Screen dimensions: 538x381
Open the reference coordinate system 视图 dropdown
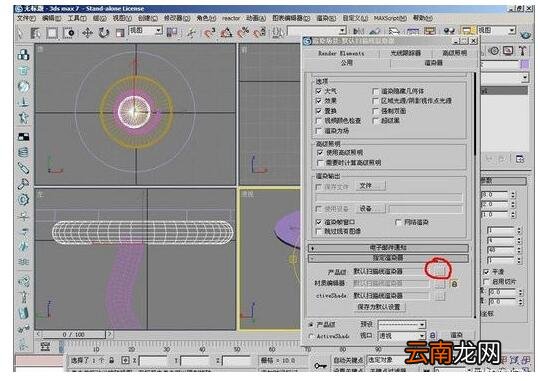coord(145,31)
